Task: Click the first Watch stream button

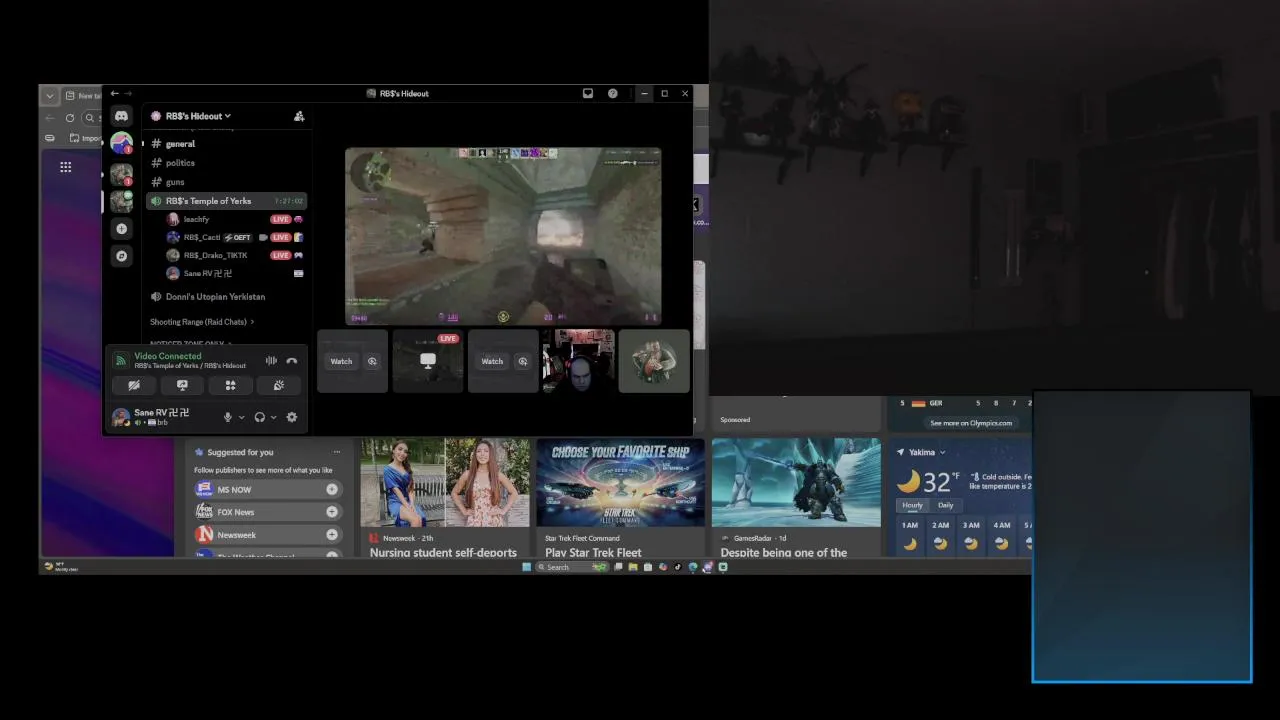Action: click(x=341, y=361)
